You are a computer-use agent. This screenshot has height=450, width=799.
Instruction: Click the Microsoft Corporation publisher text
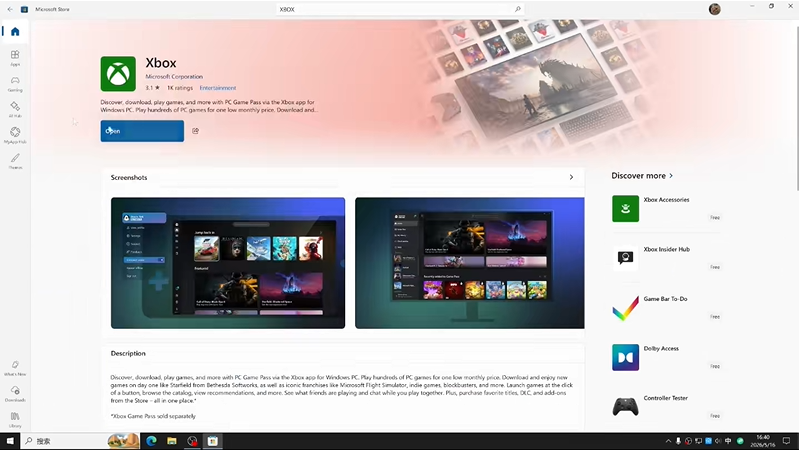[174, 76]
